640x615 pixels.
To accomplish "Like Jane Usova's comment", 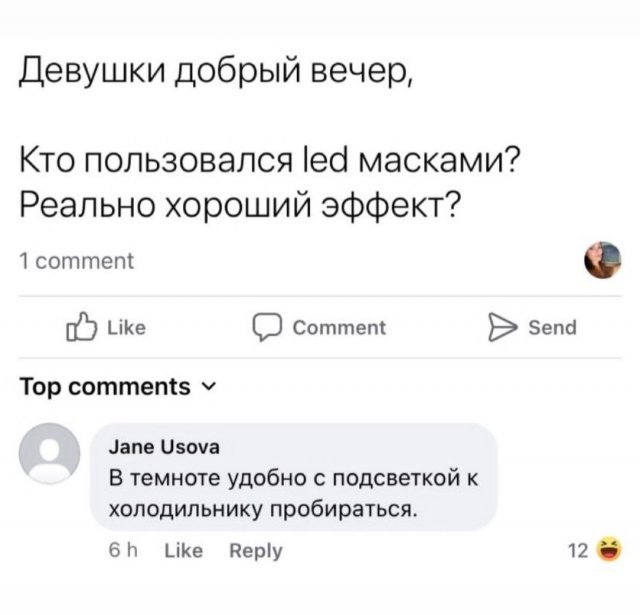I will tap(183, 550).
